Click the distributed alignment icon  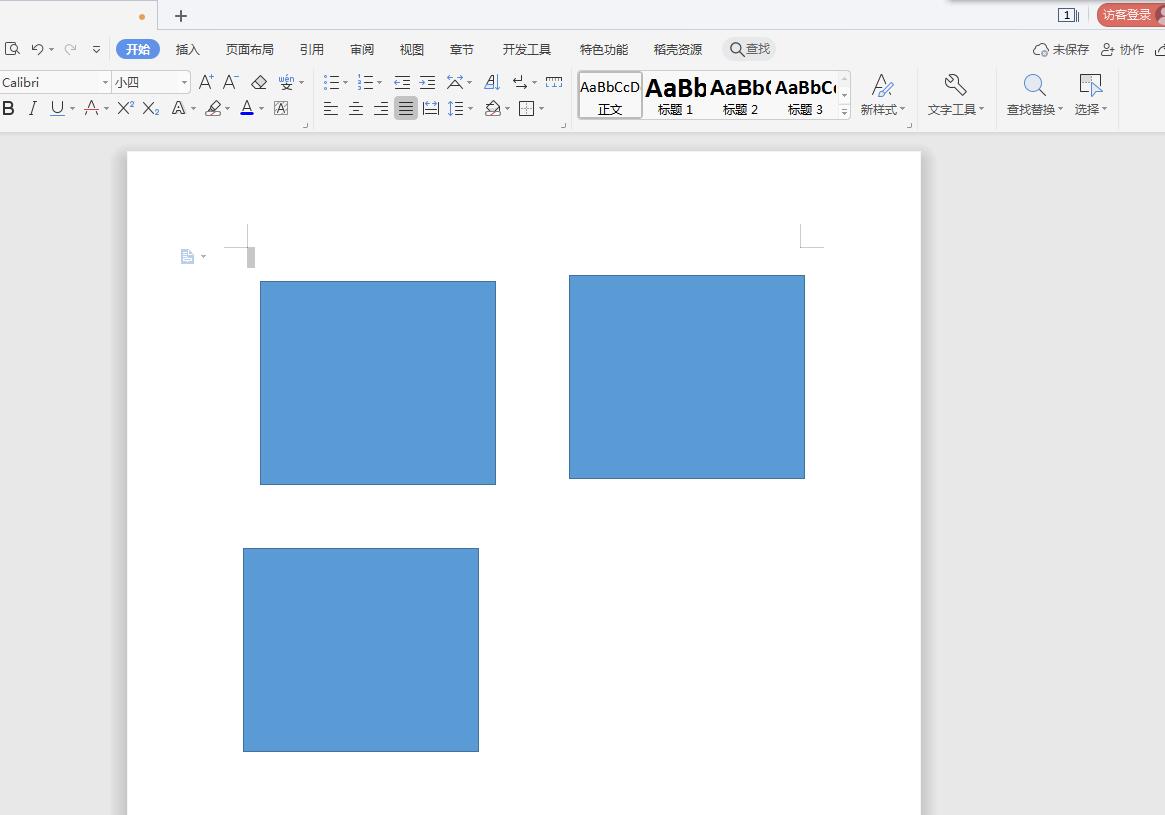pyautogui.click(x=431, y=108)
